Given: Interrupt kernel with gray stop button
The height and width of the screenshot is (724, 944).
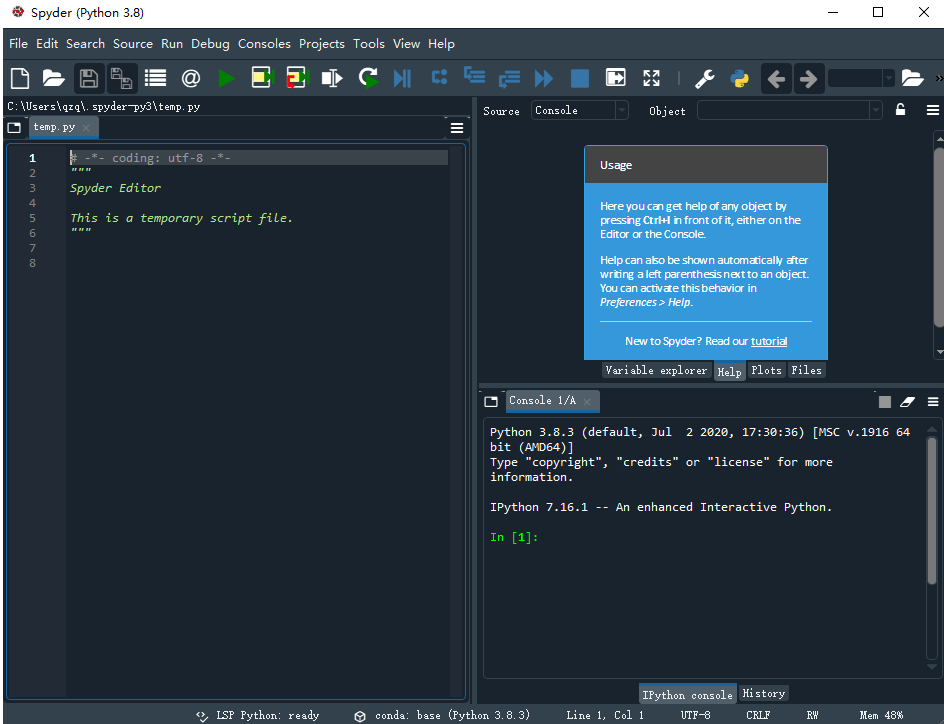Looking at the screenshot, I should (884, 402).
